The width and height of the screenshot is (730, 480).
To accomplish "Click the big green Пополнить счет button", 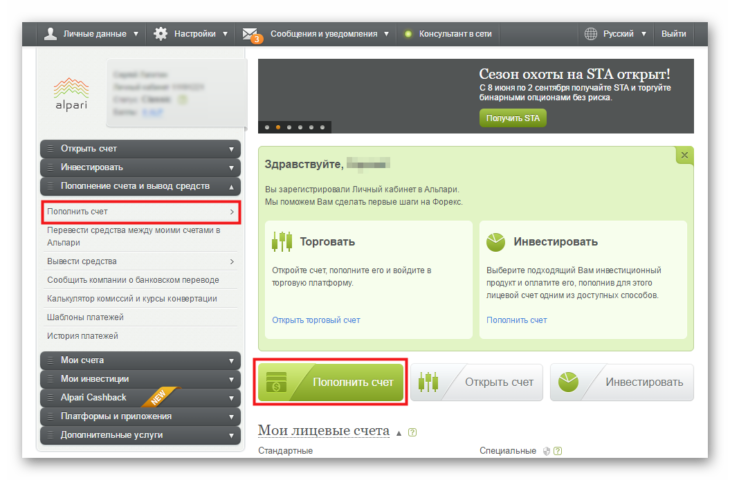I will coord(331,382).
